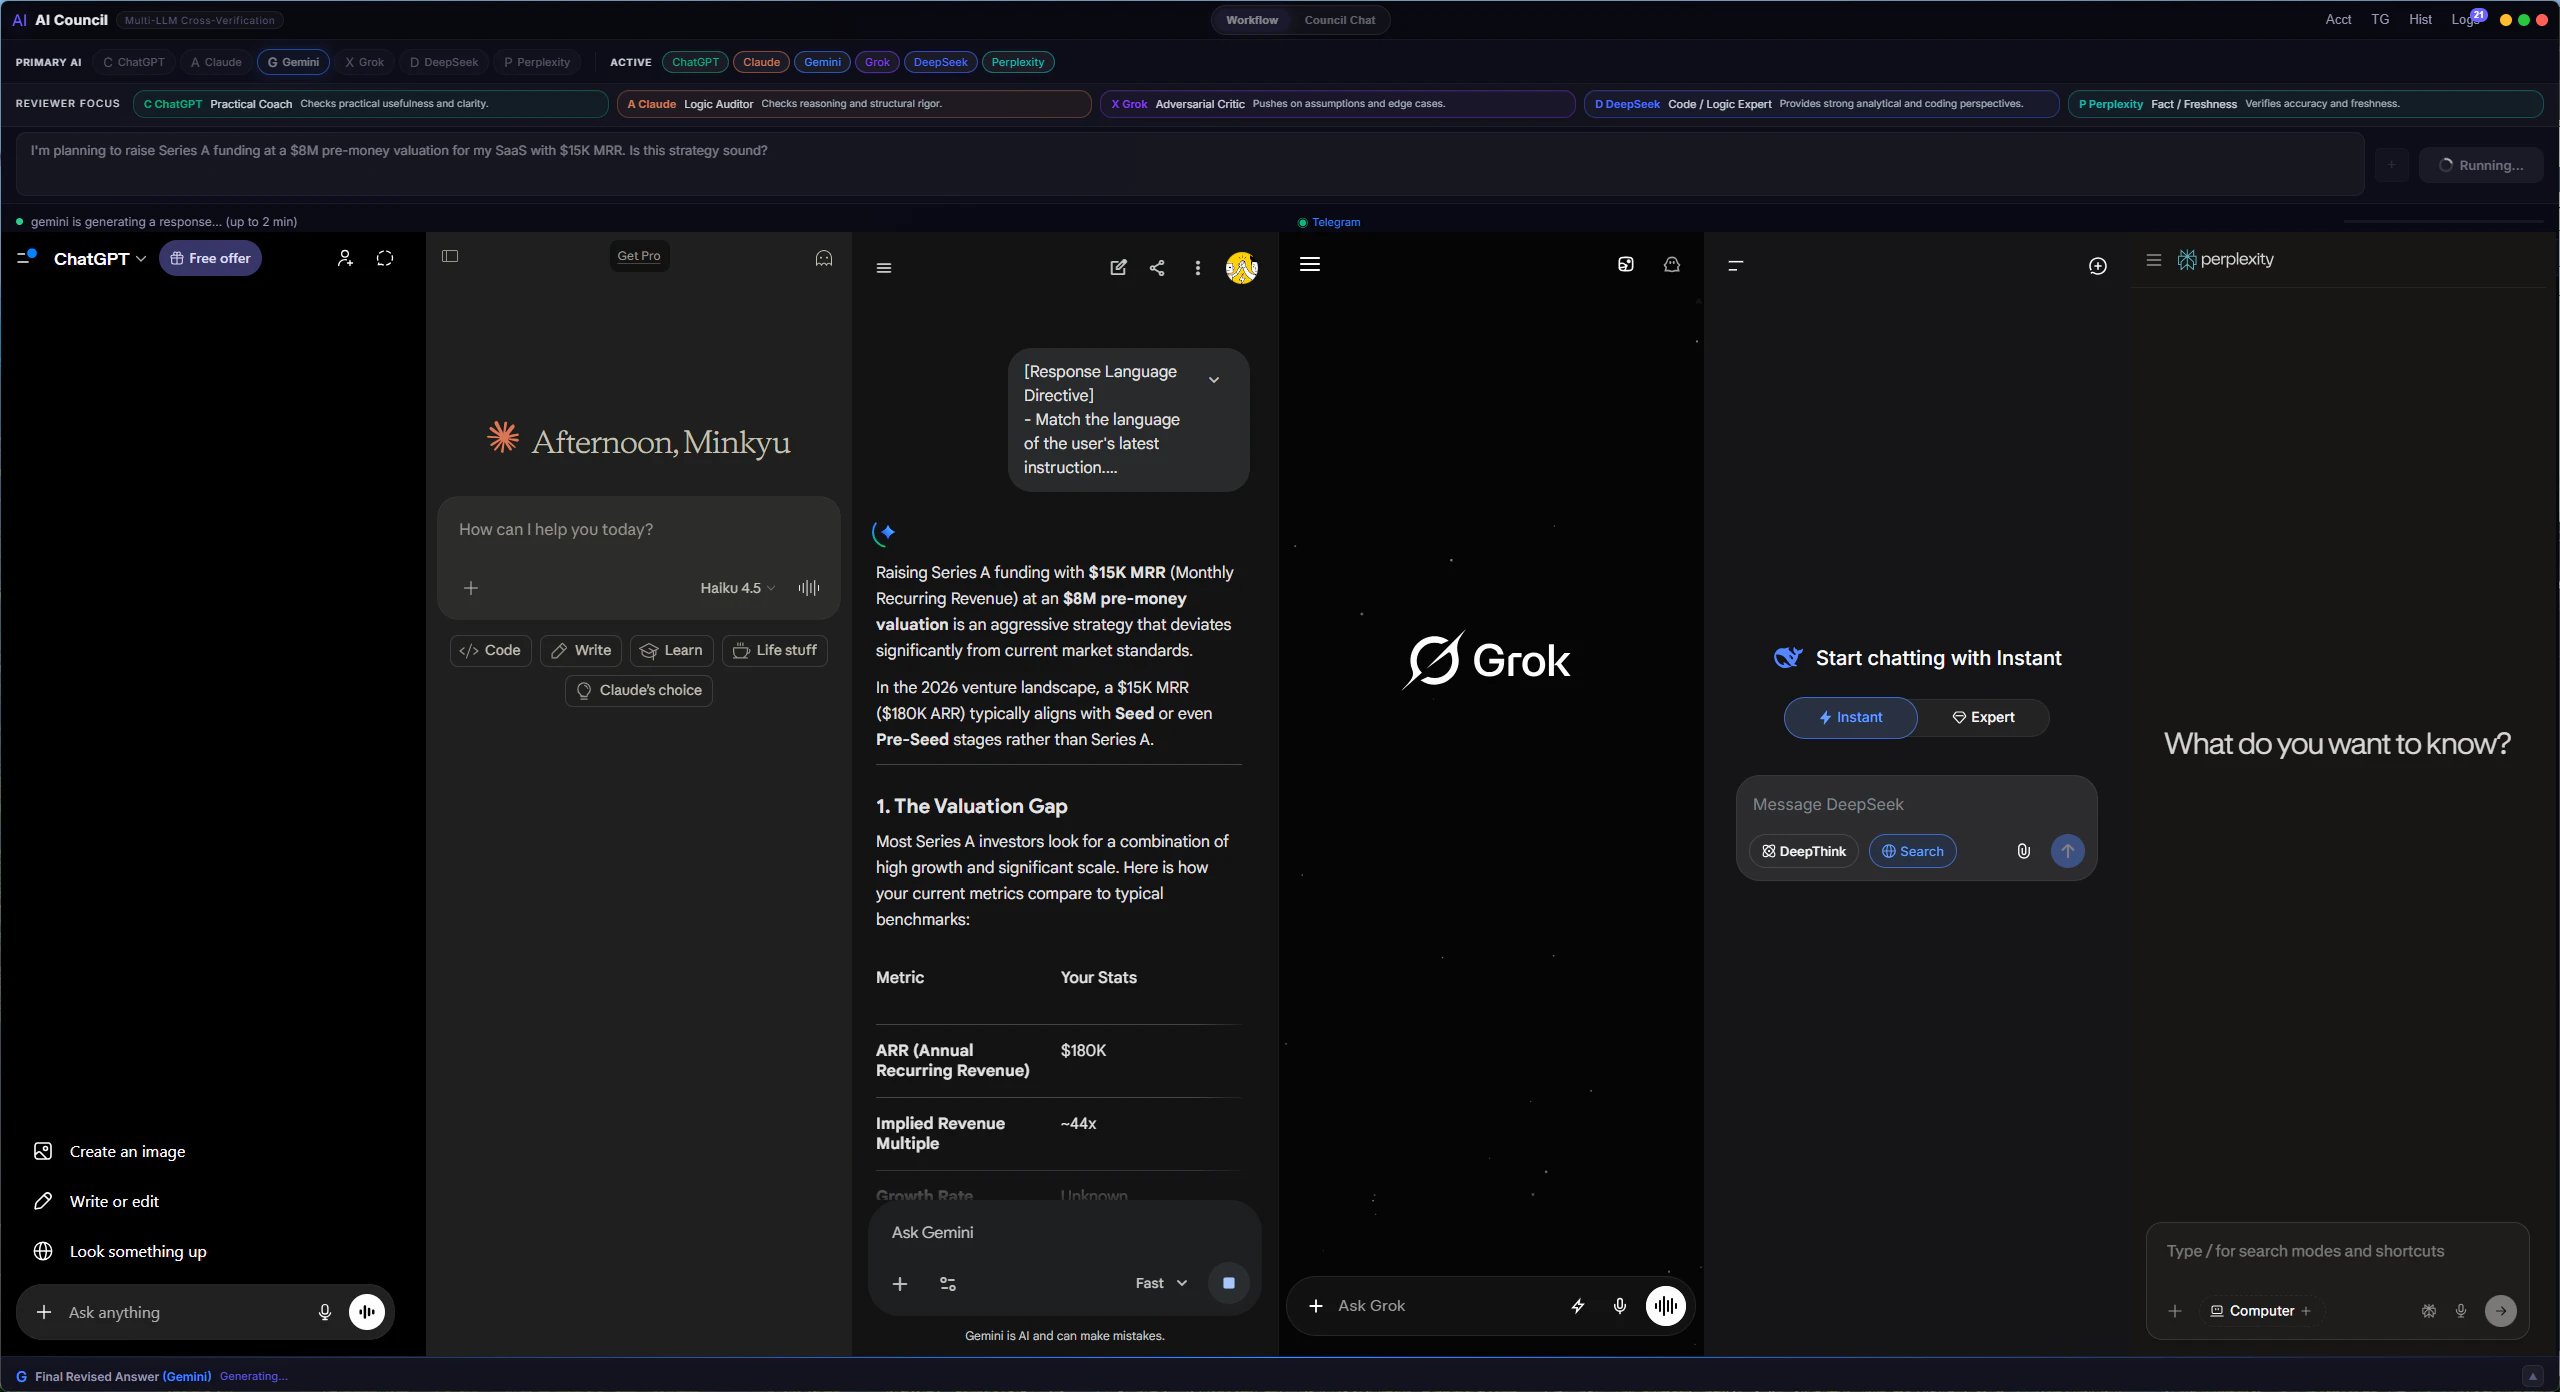Click Claude ghost incognito icon

[x=824, y=258]
